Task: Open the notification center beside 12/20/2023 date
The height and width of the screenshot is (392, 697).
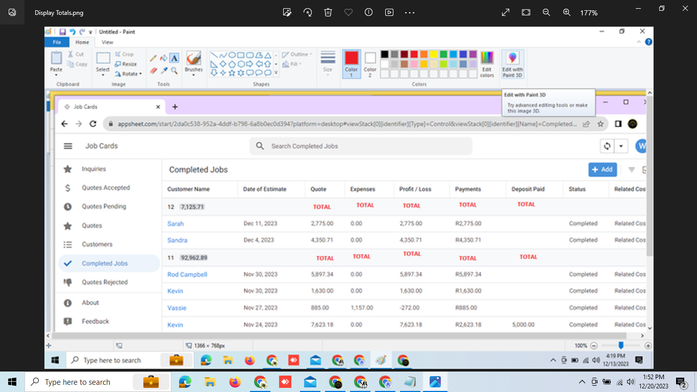Action: 681,382
